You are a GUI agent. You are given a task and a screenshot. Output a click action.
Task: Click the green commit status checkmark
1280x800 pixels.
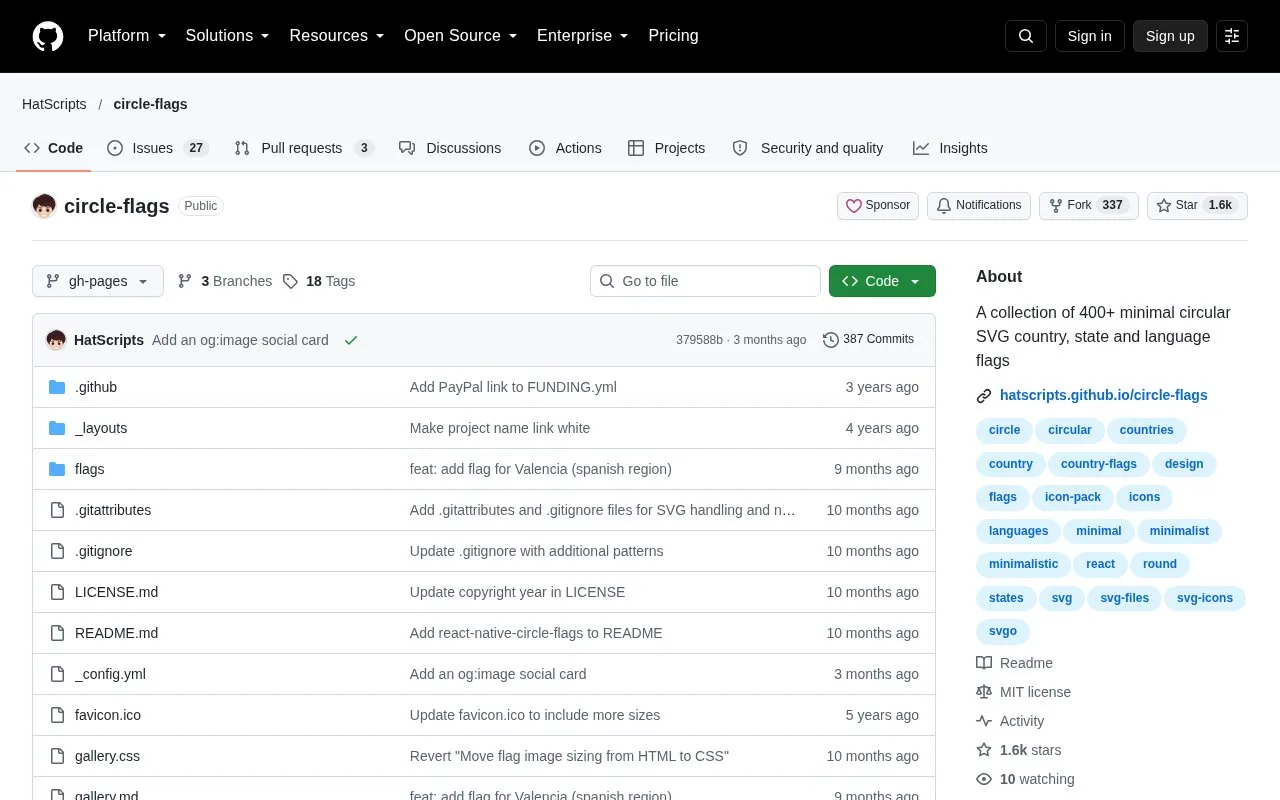pos(351,340)
